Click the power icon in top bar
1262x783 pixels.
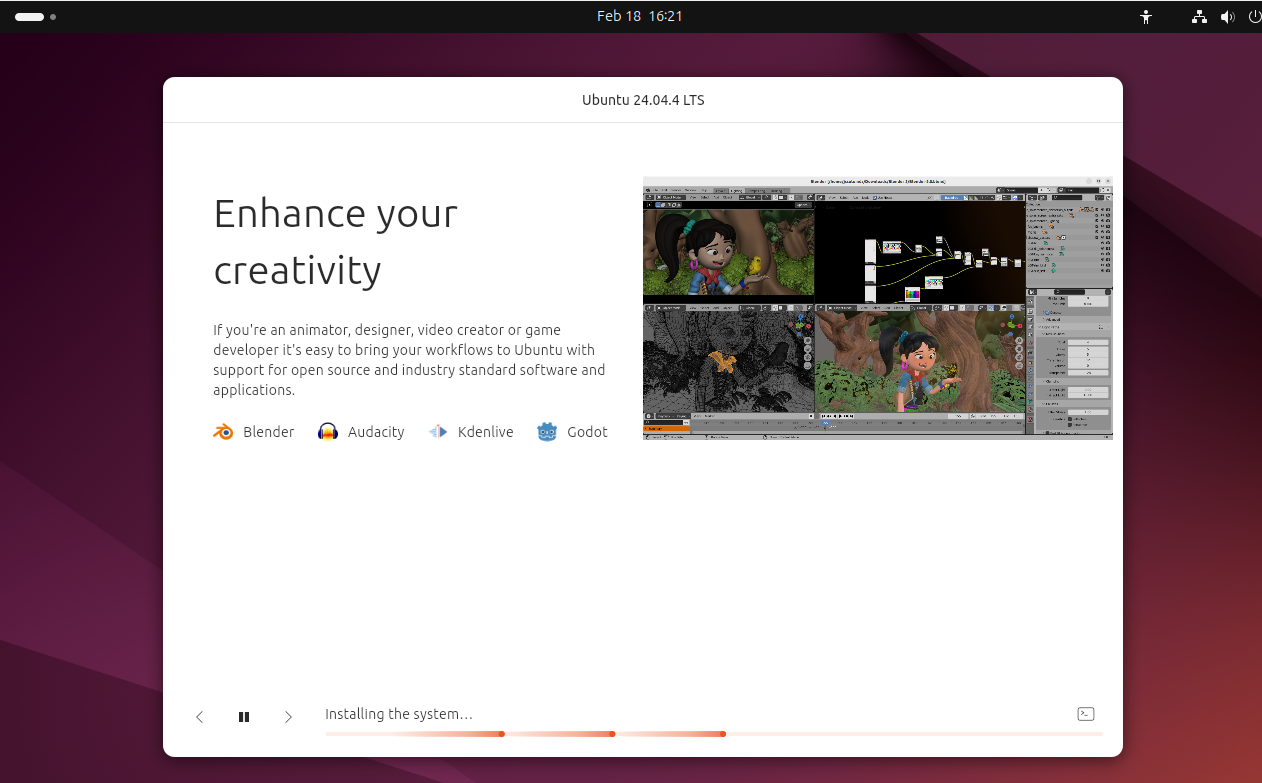coord(1255,17)
